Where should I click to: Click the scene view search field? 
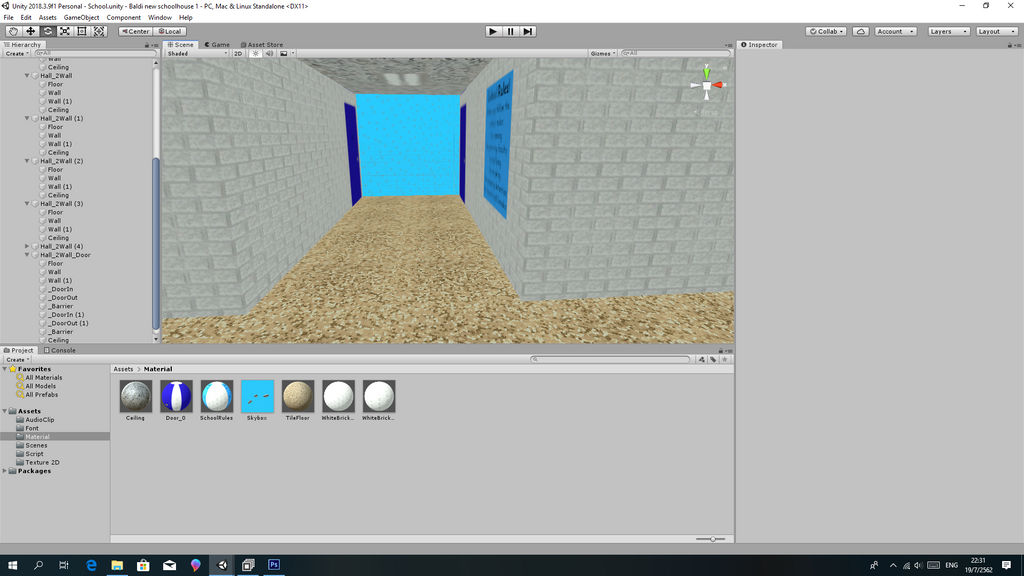click(675, 54)
